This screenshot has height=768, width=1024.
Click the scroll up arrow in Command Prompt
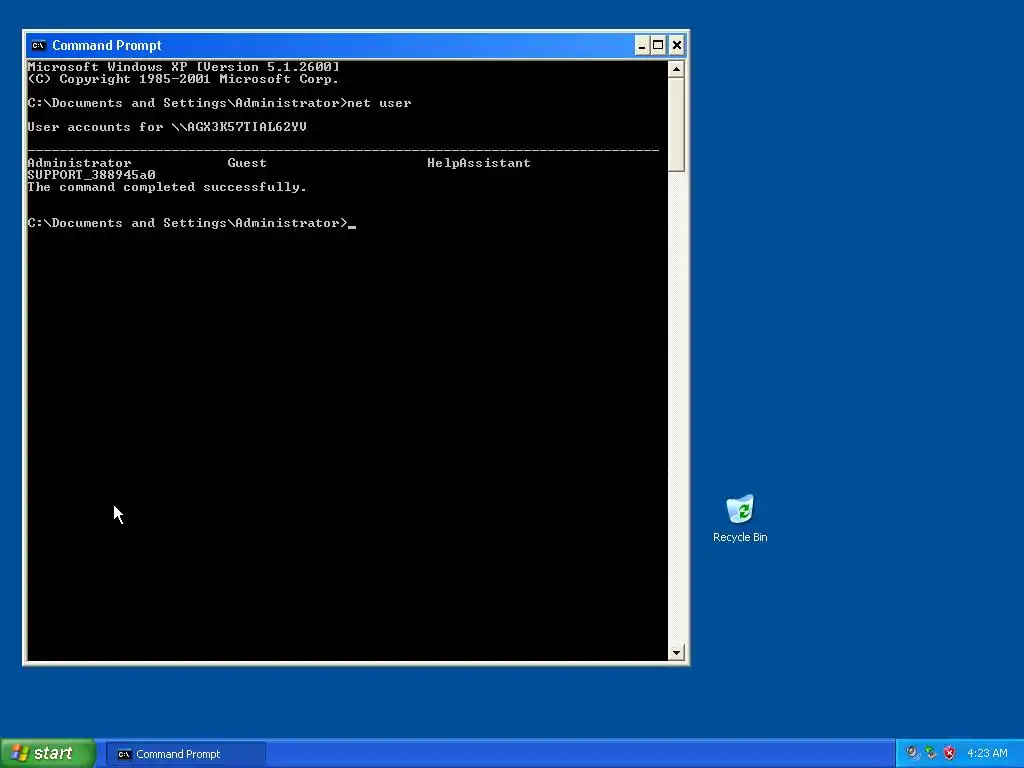[x=676, y=69]
